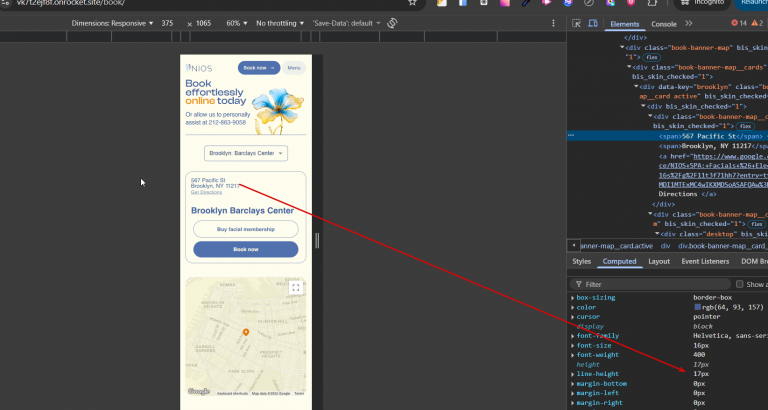
Task: Click the color picker extension icon
Action: click(526, 2)
